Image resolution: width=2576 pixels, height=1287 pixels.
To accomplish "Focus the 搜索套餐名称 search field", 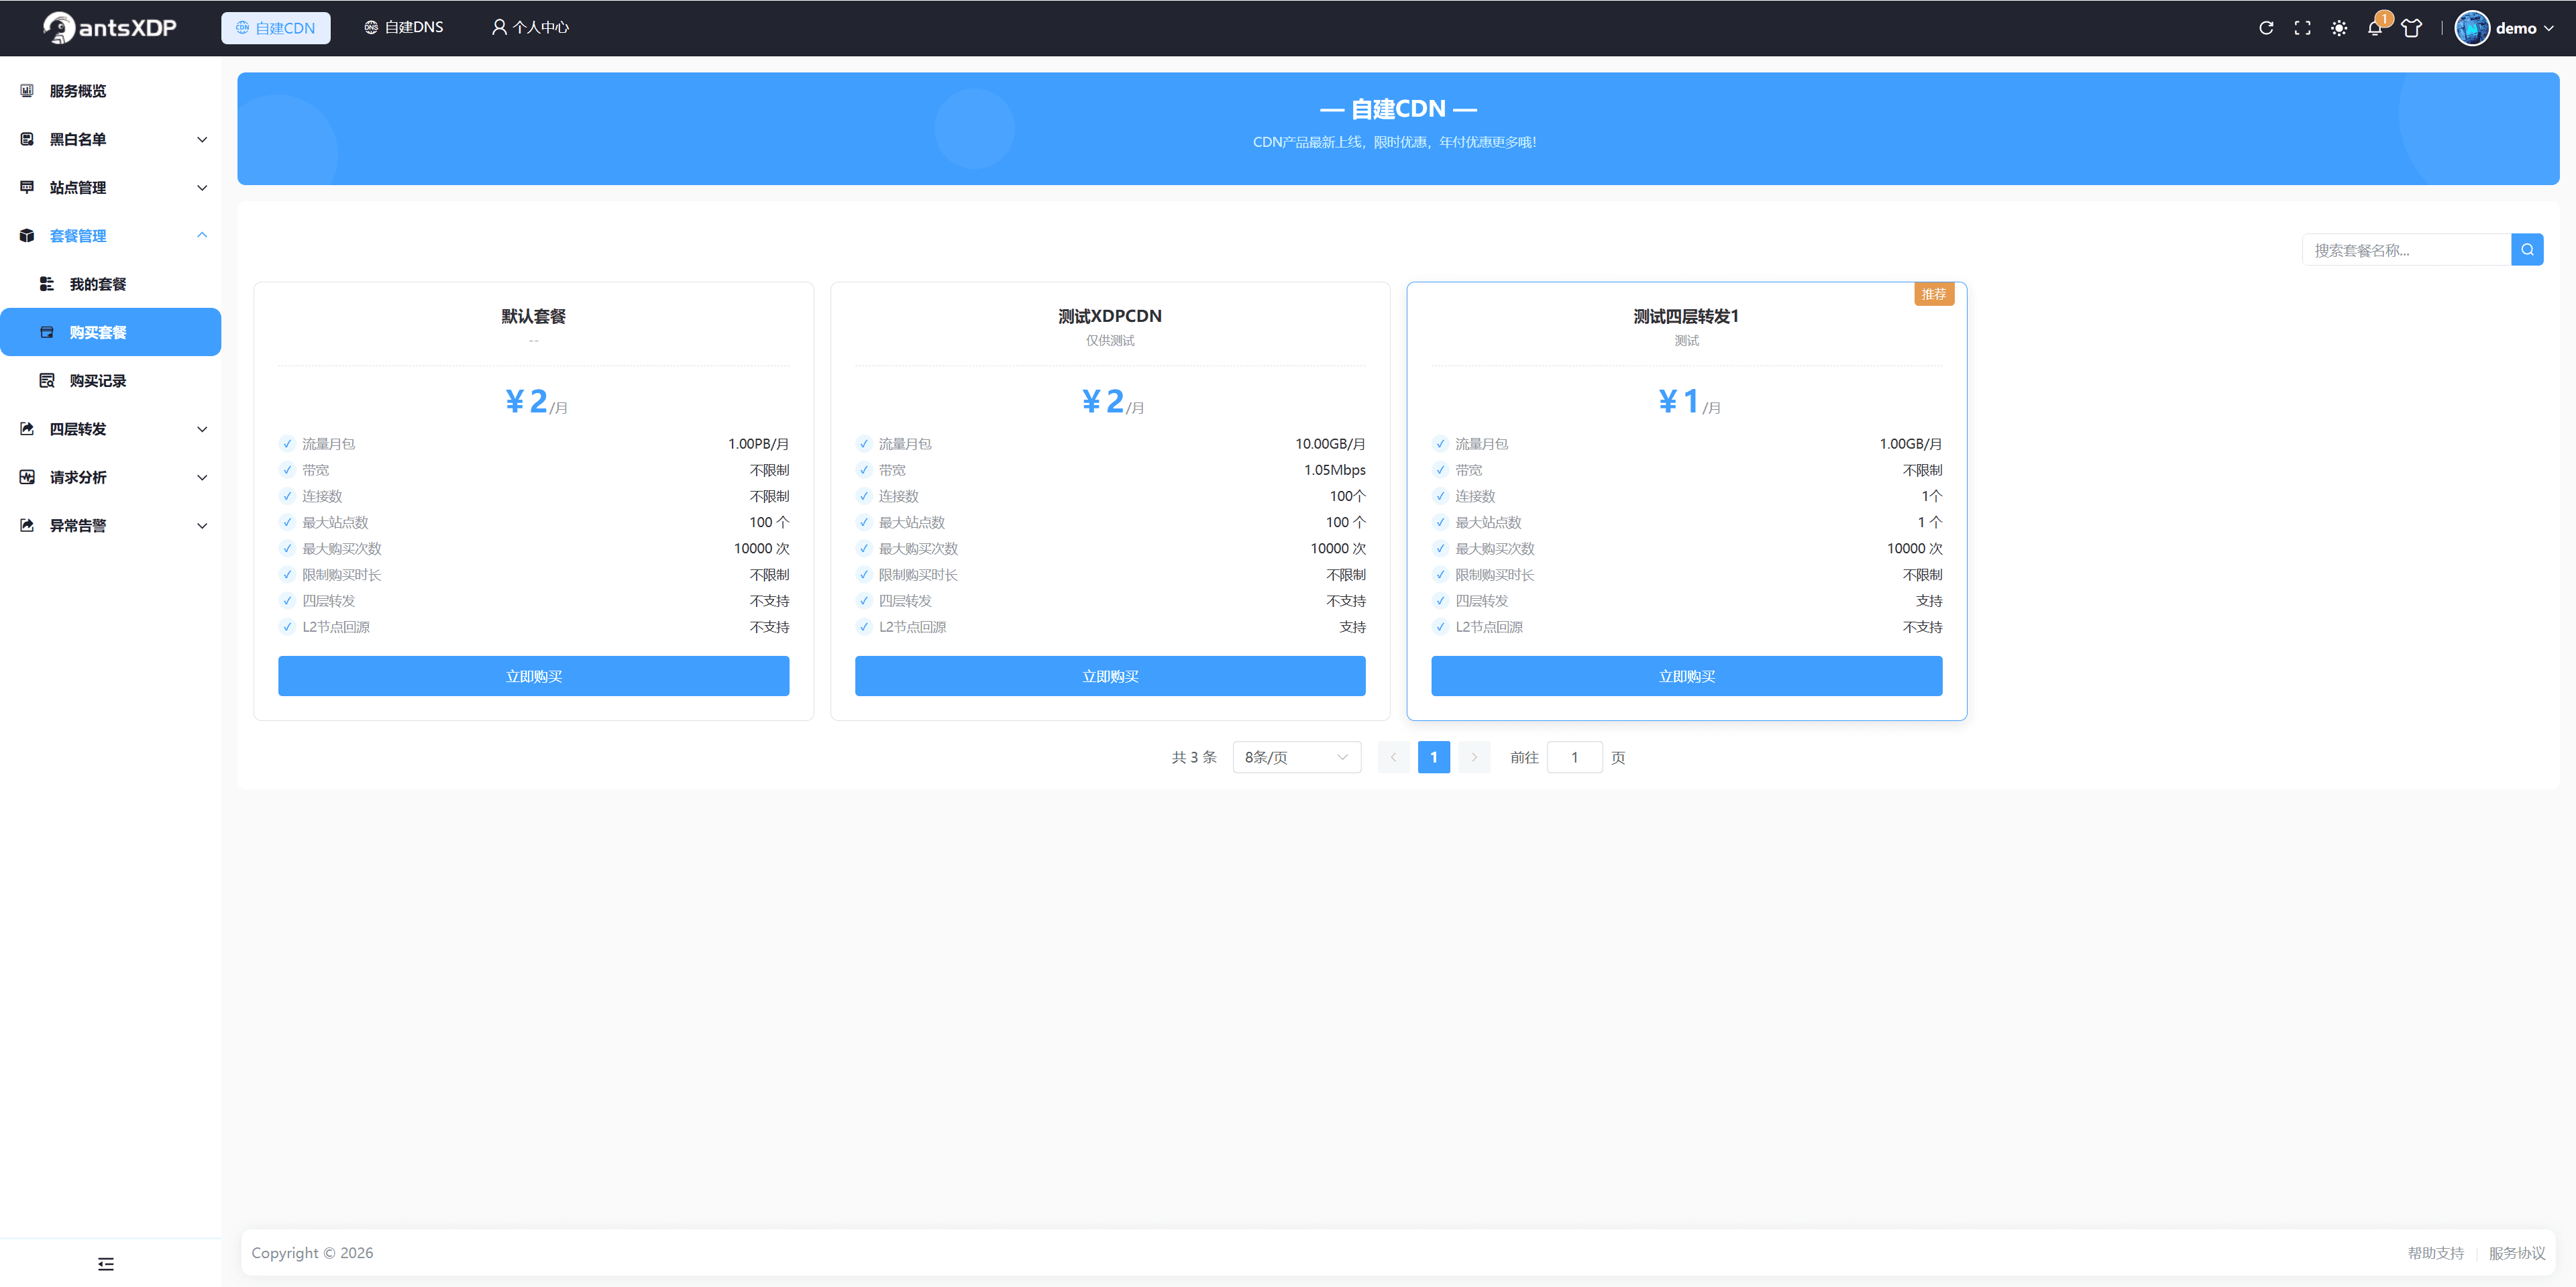I will [2406, 250].
